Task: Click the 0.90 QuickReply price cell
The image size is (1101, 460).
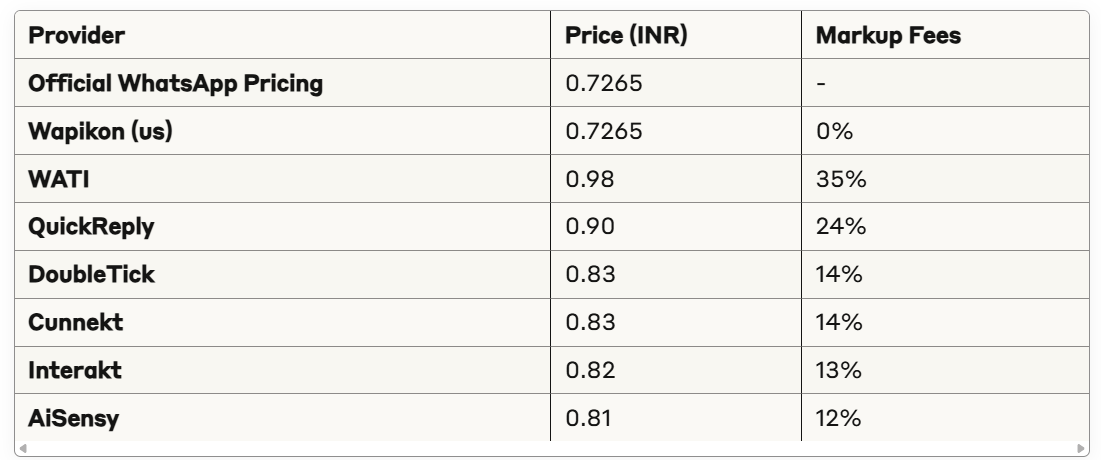Action: coord(675,226)
